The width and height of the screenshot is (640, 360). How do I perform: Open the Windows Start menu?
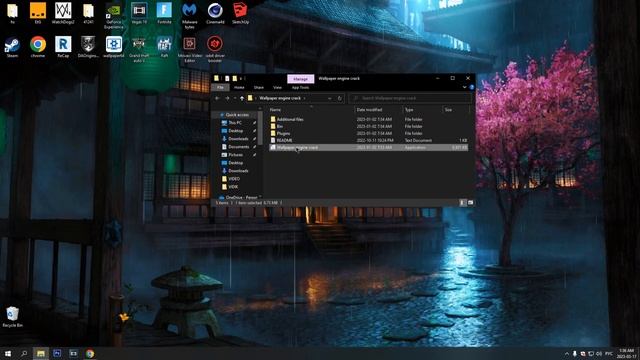point(8,353)
